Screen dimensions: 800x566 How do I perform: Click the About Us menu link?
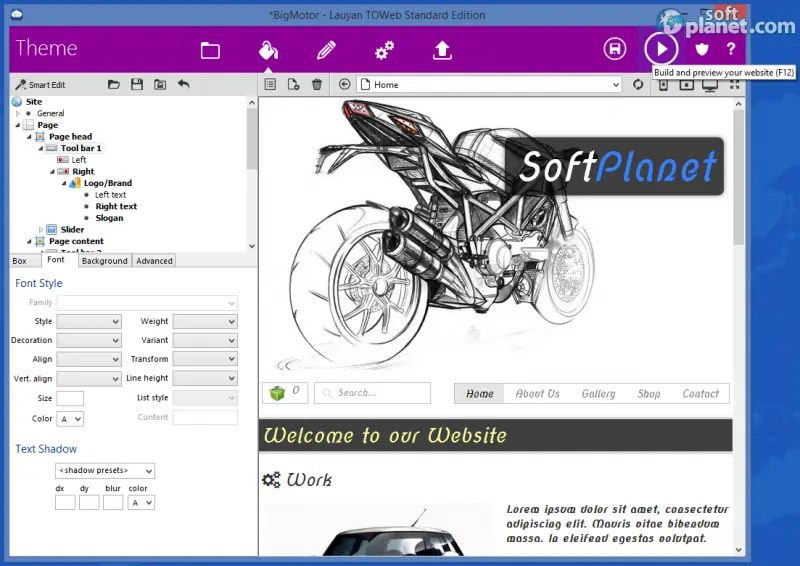[537, 393]
